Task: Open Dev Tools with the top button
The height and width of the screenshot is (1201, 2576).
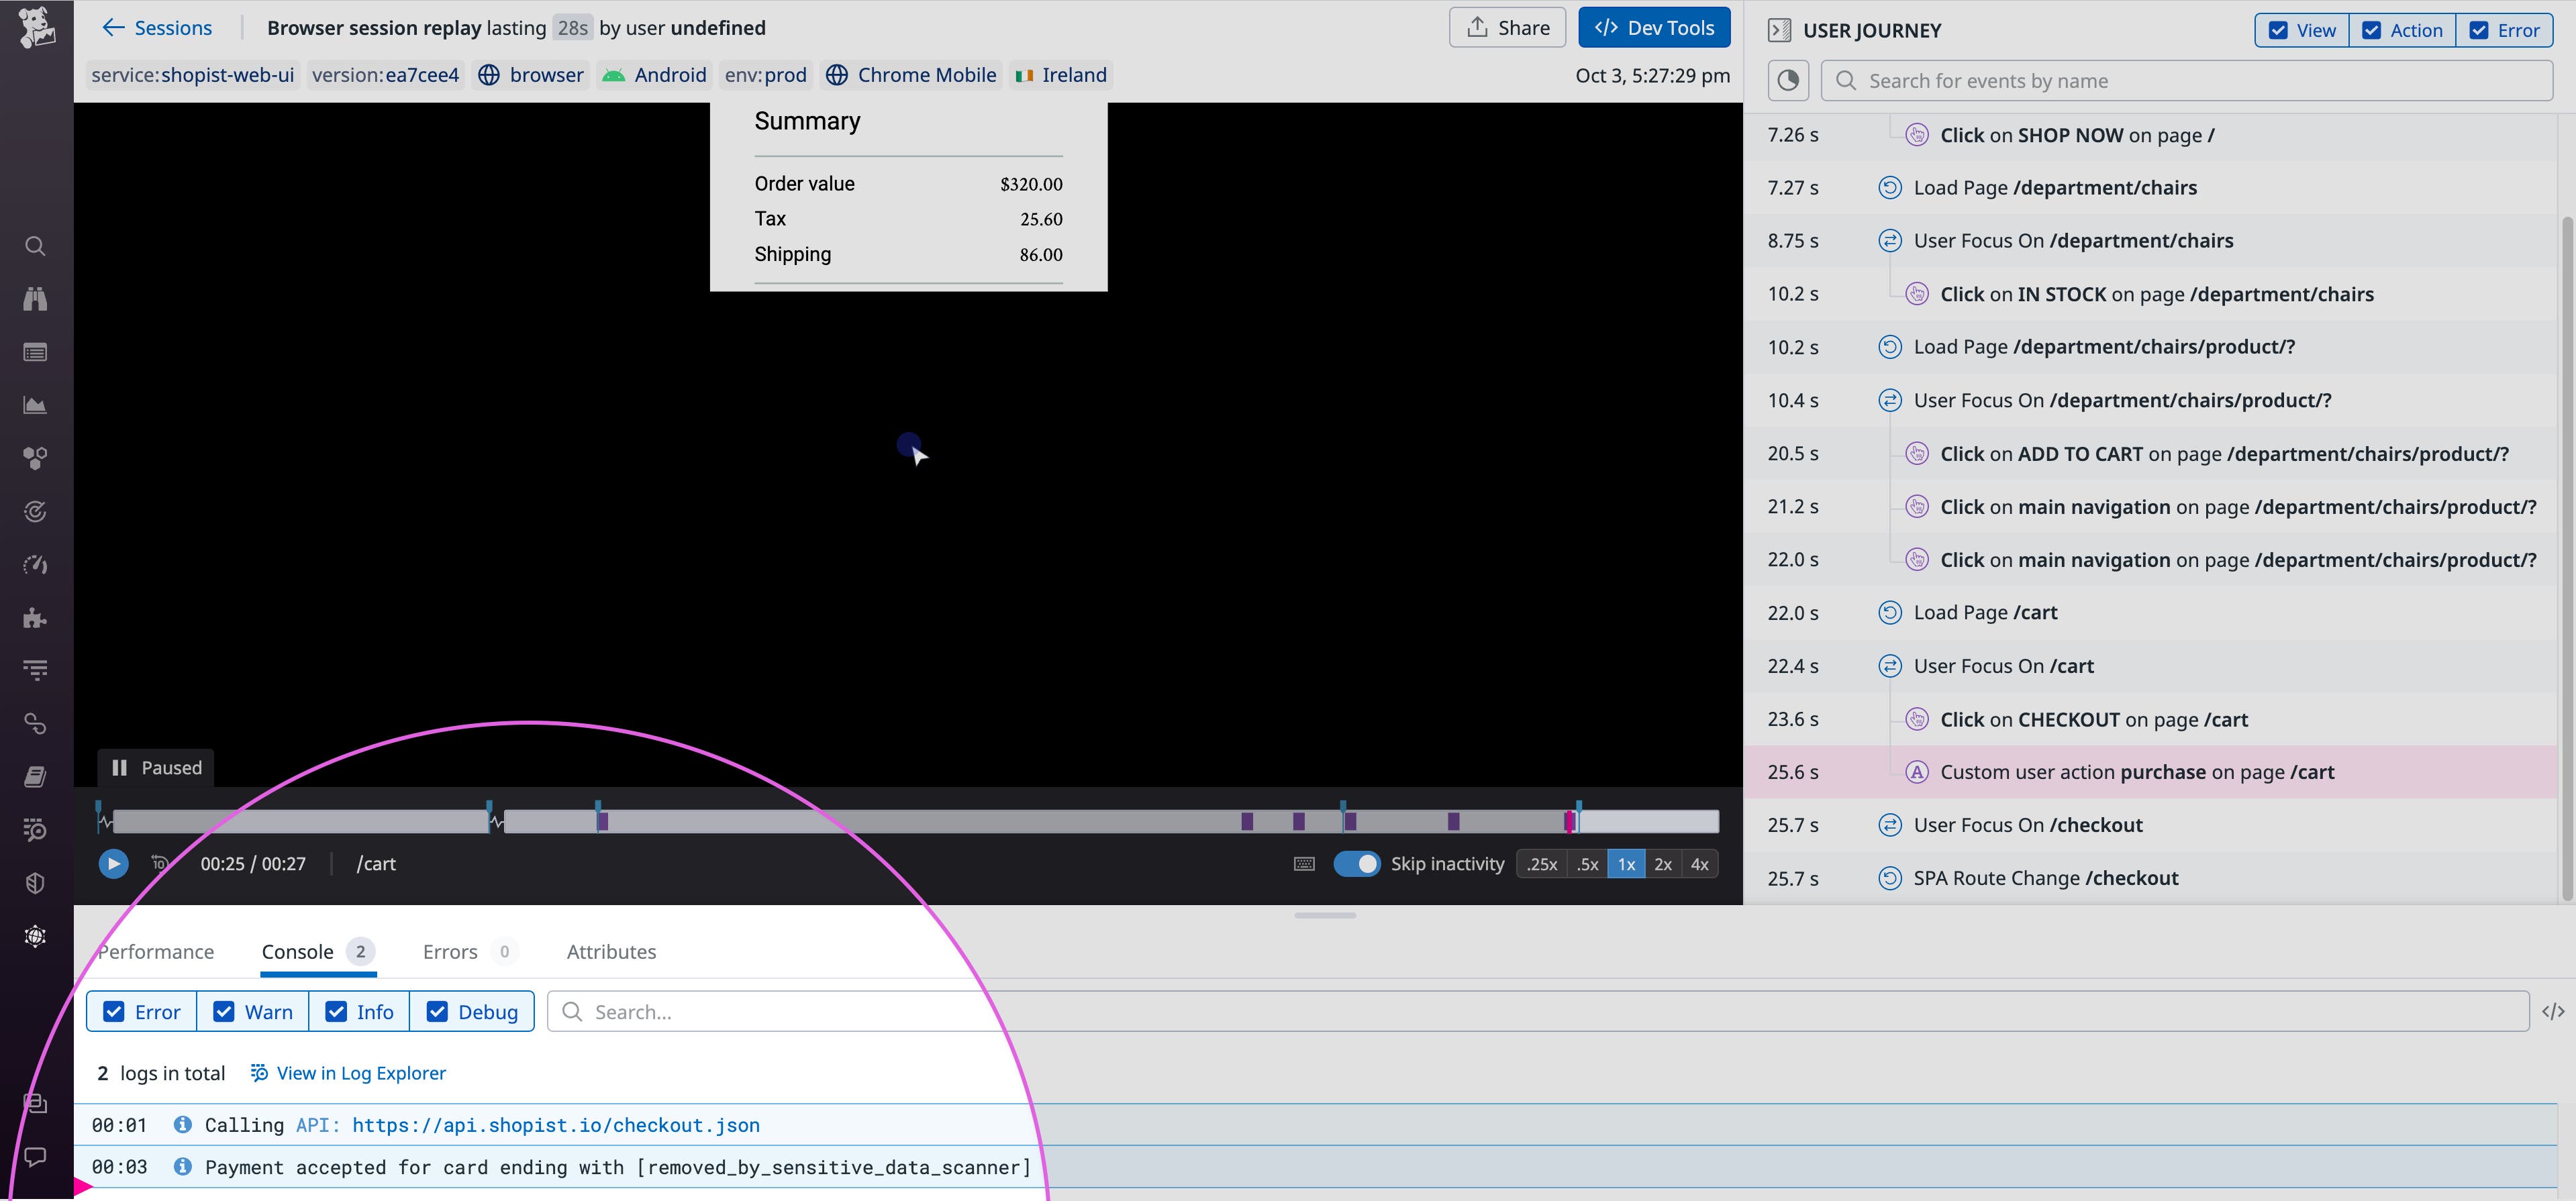Action: (x=1653, y=27)
